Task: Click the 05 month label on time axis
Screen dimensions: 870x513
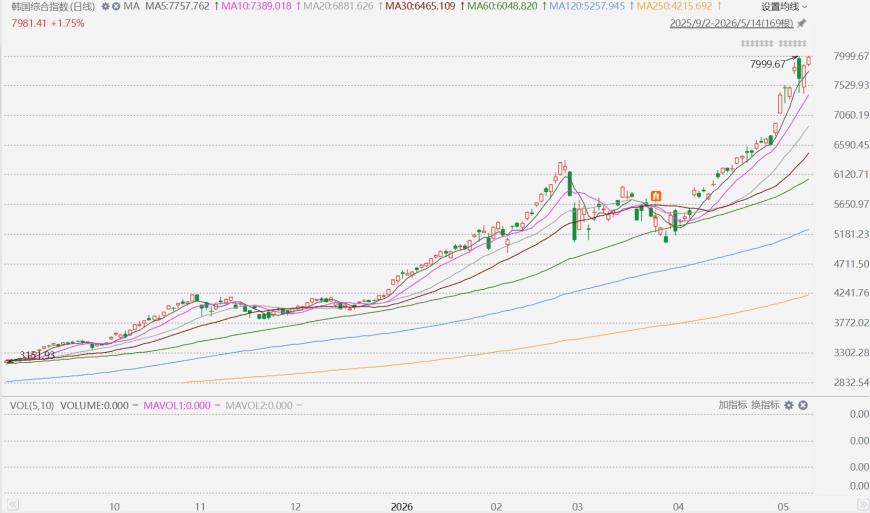Action: 783,506
